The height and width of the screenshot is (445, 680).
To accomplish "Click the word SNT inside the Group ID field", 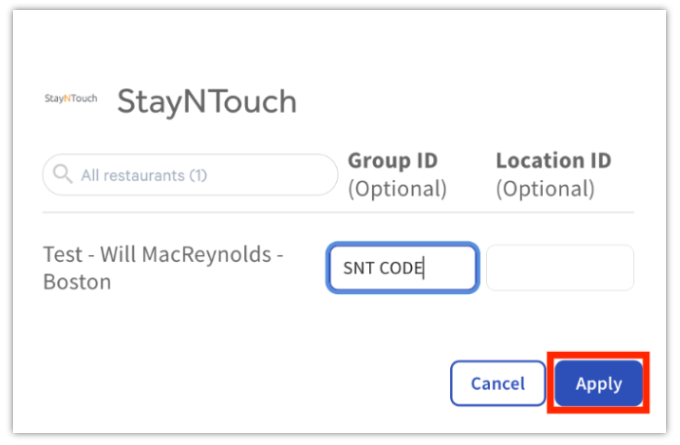I will pos(357,268).
